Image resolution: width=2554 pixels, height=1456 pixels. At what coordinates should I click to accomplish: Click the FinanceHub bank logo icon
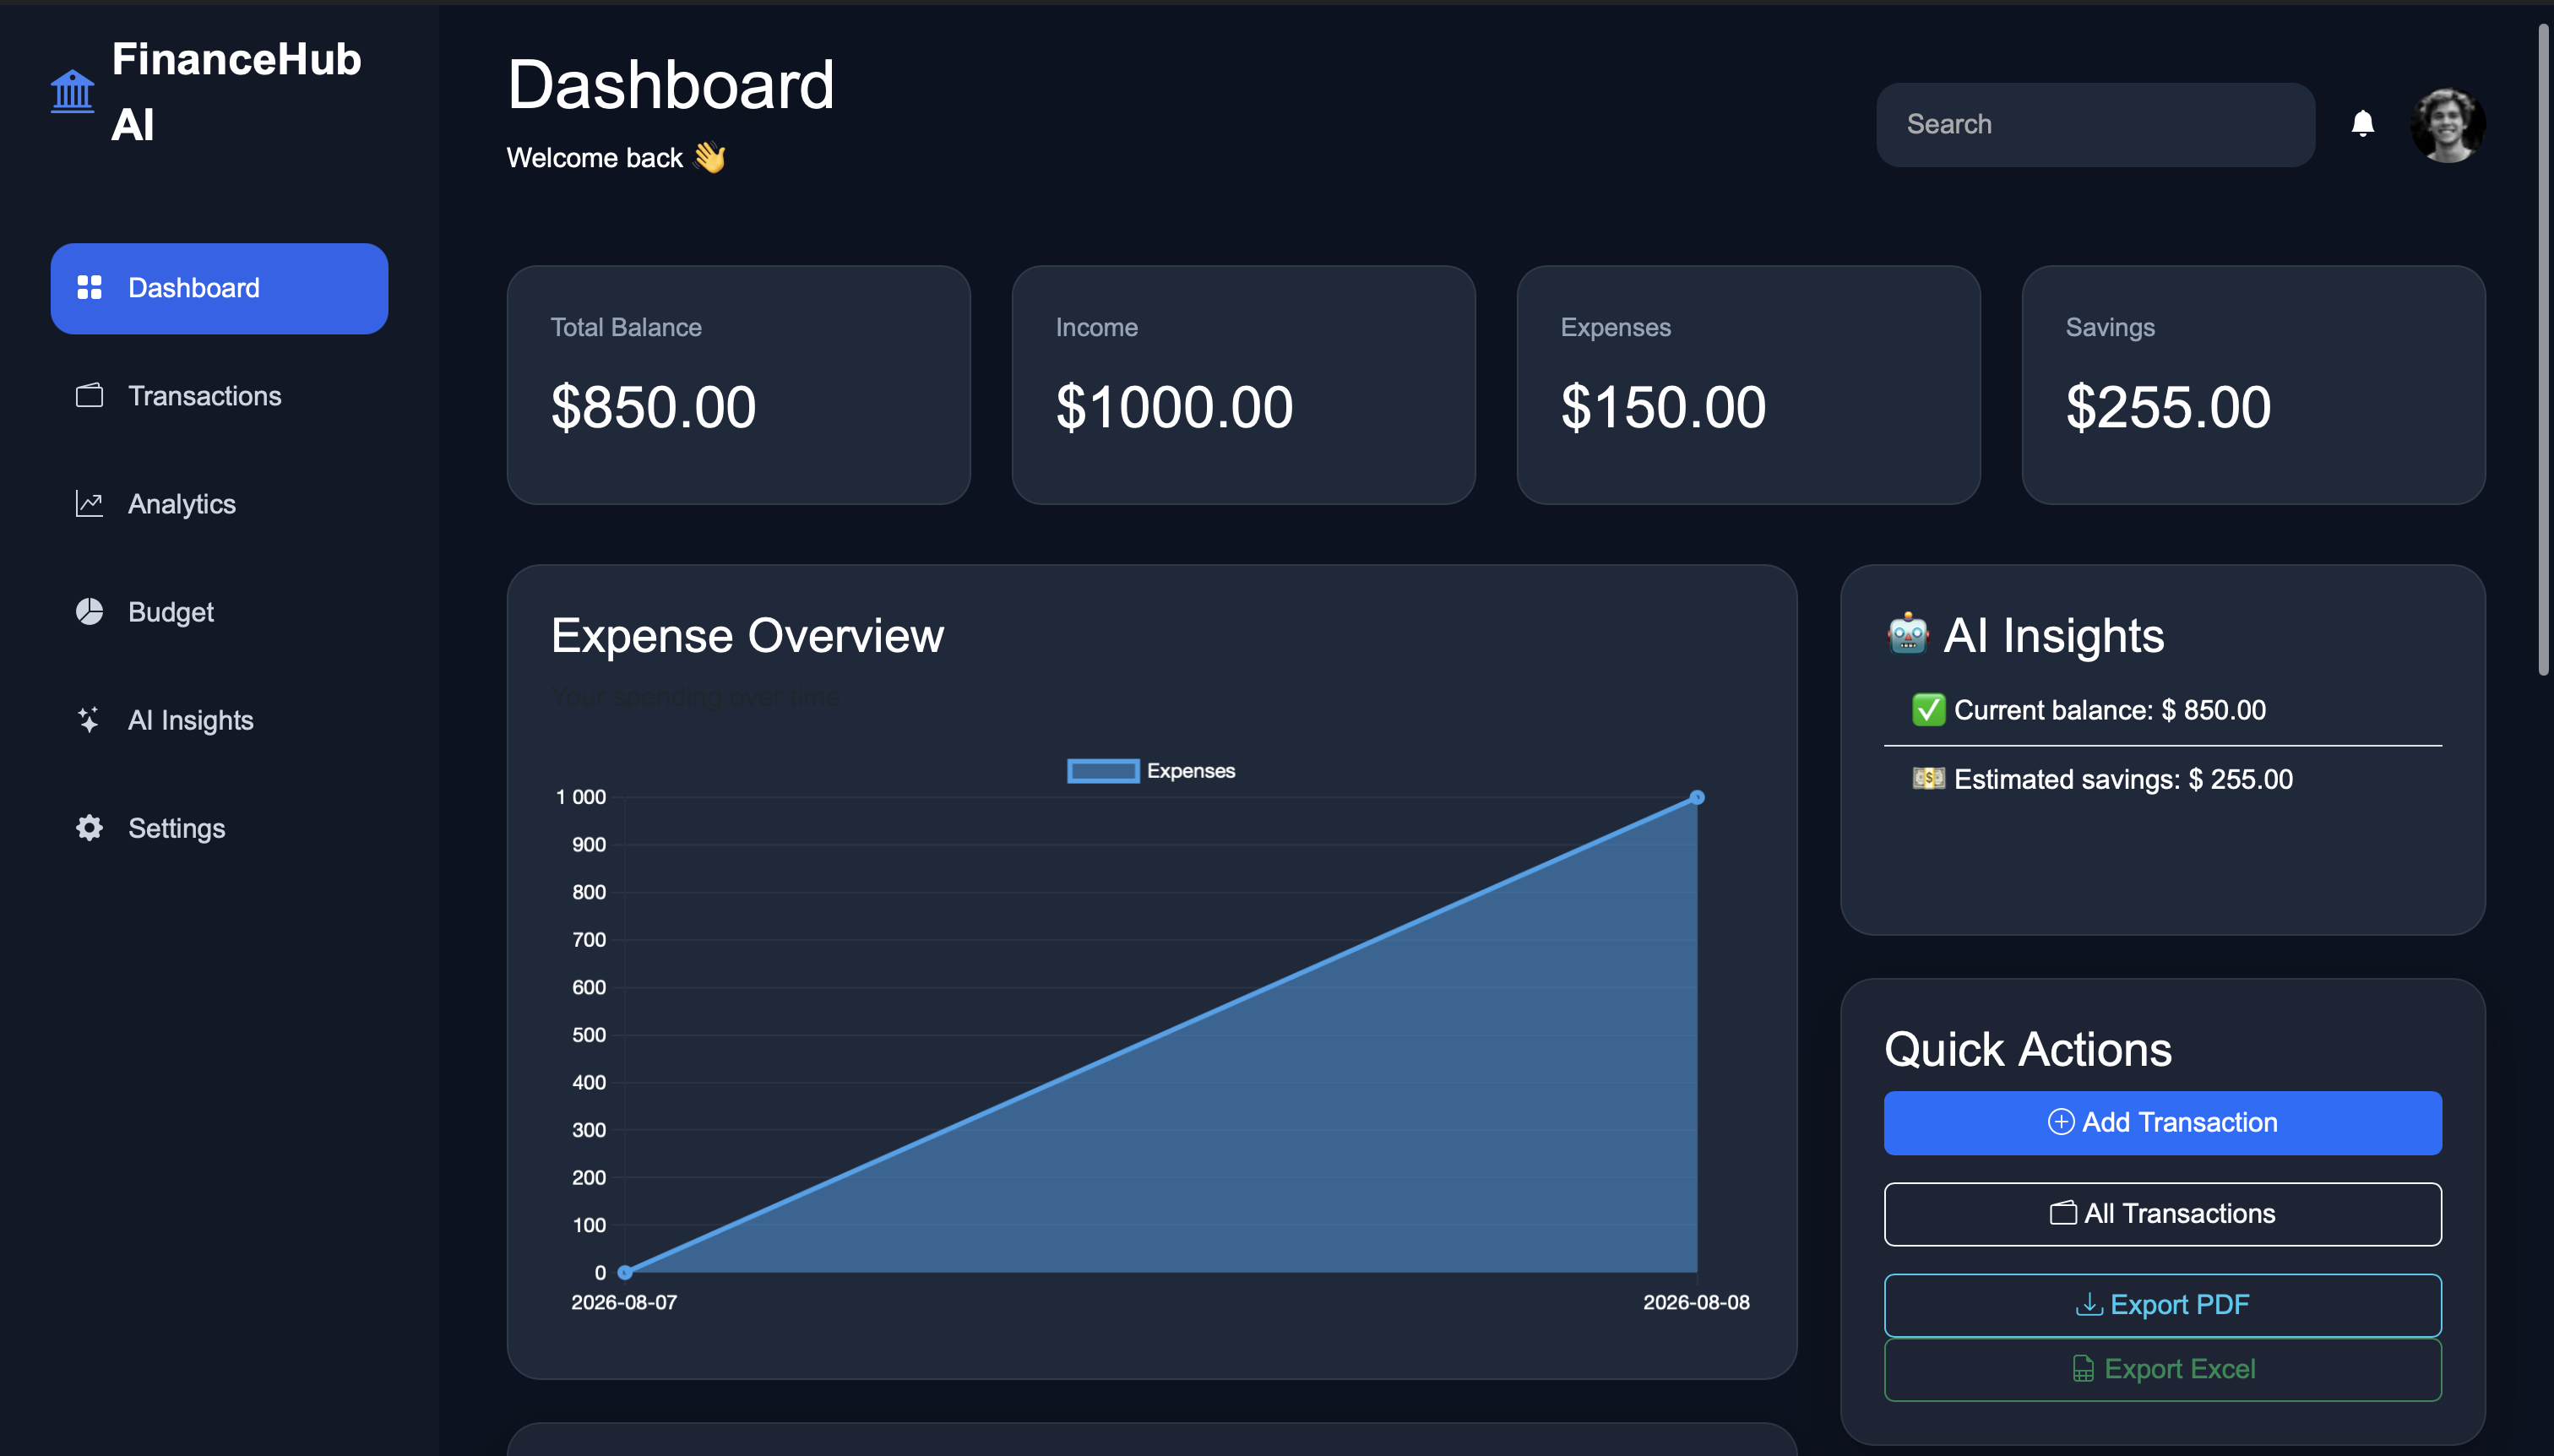click(x=73, y=92)
